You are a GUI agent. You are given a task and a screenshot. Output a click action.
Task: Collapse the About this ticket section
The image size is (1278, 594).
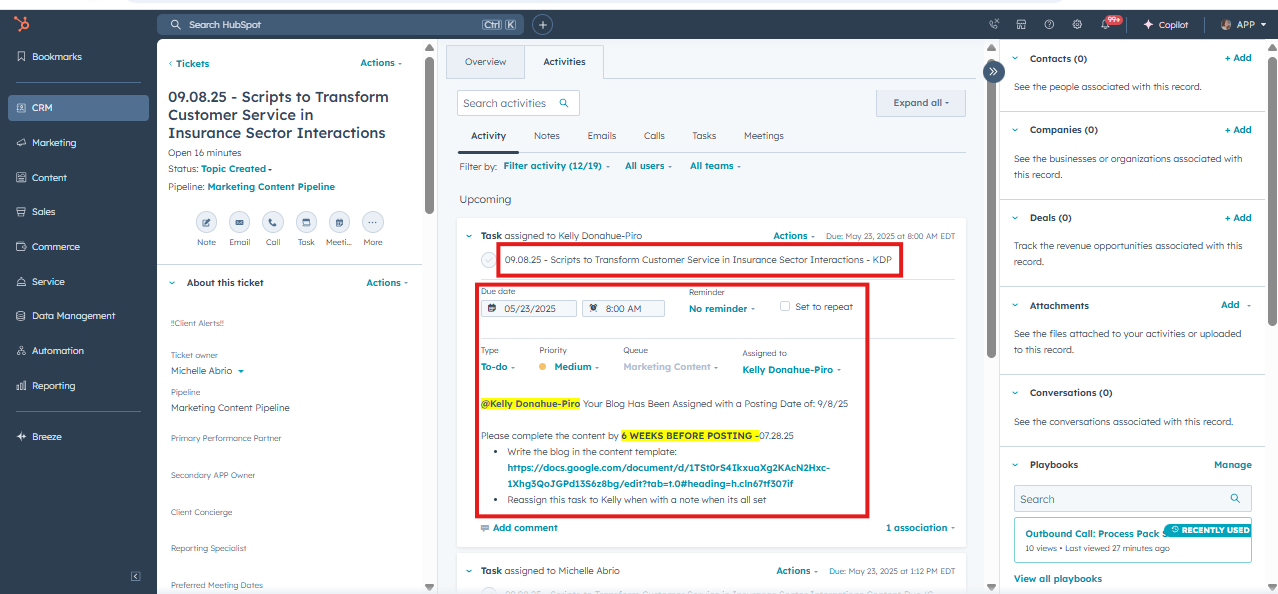coord(171,283)
